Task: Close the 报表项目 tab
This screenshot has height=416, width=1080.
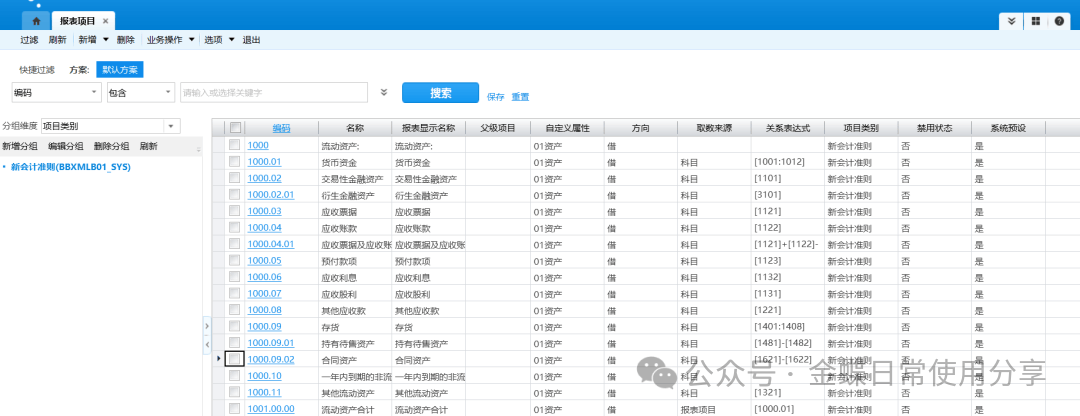Action: tap(106, 21)
